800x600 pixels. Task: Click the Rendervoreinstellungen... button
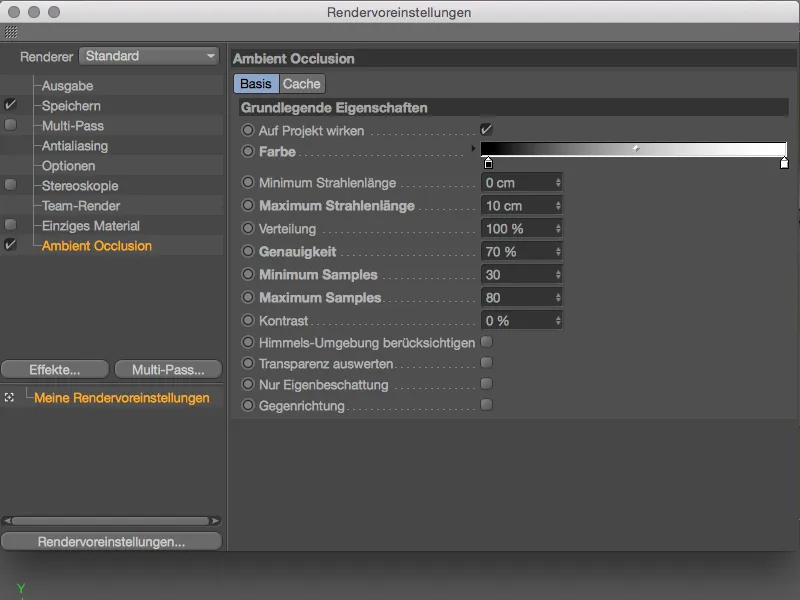point(111,541)
